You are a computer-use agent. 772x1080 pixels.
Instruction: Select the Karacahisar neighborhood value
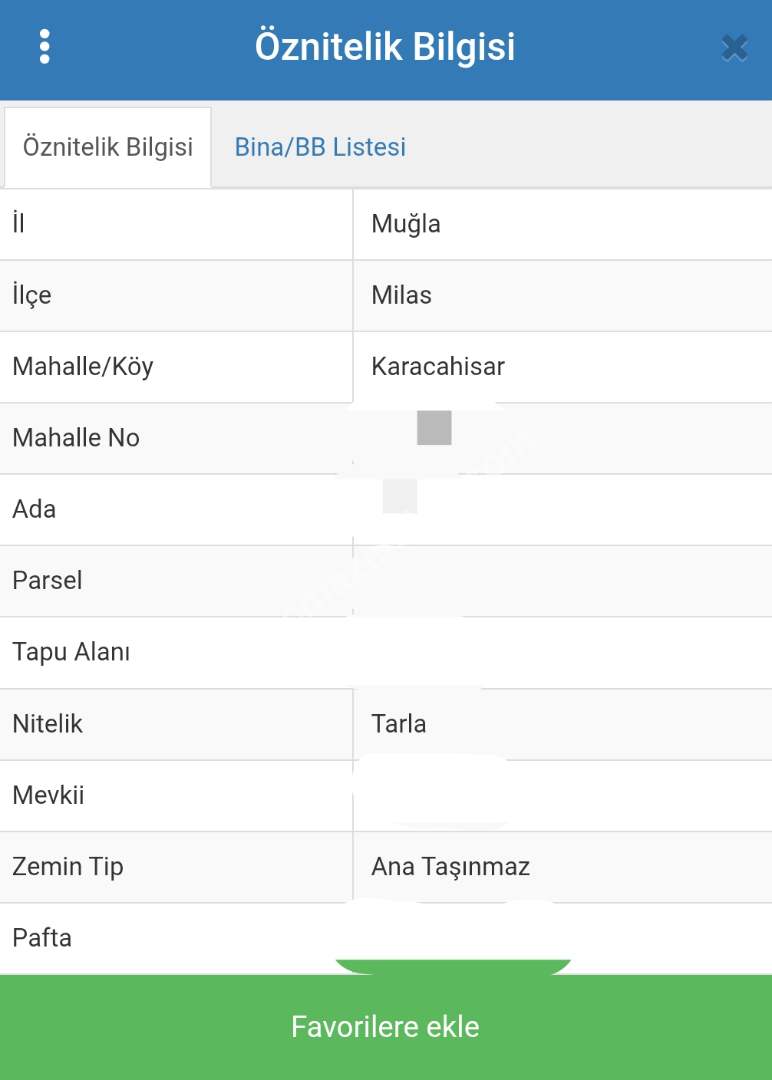tap(438, 367)
